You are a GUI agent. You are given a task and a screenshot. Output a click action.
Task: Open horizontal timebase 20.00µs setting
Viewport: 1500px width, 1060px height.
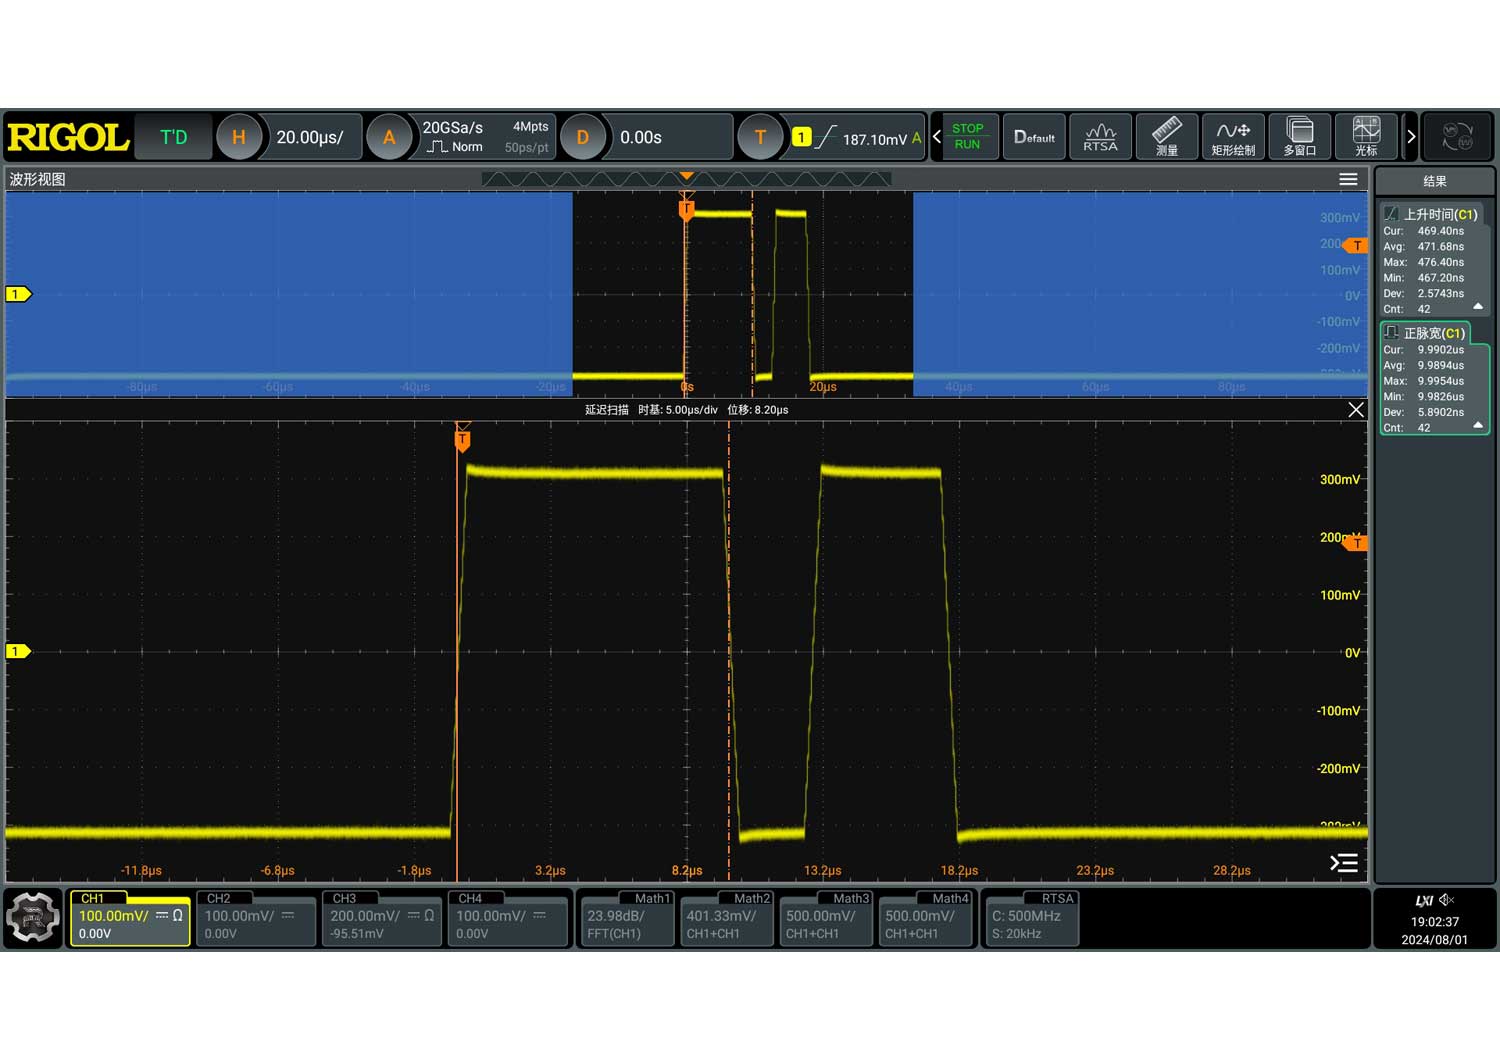(x=309, y=138)
